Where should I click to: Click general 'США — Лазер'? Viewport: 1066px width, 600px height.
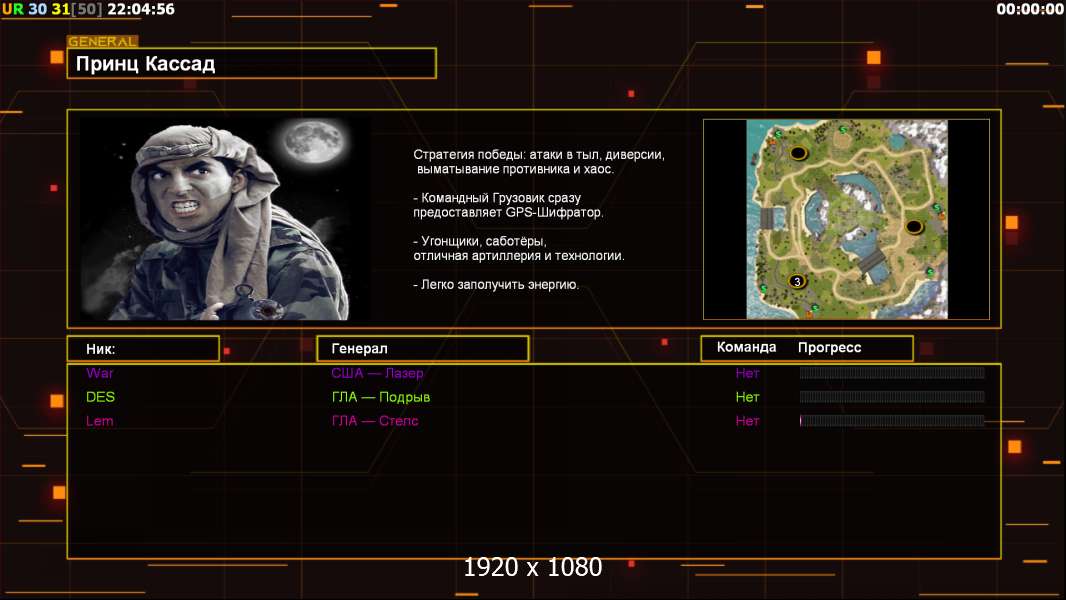377,373
